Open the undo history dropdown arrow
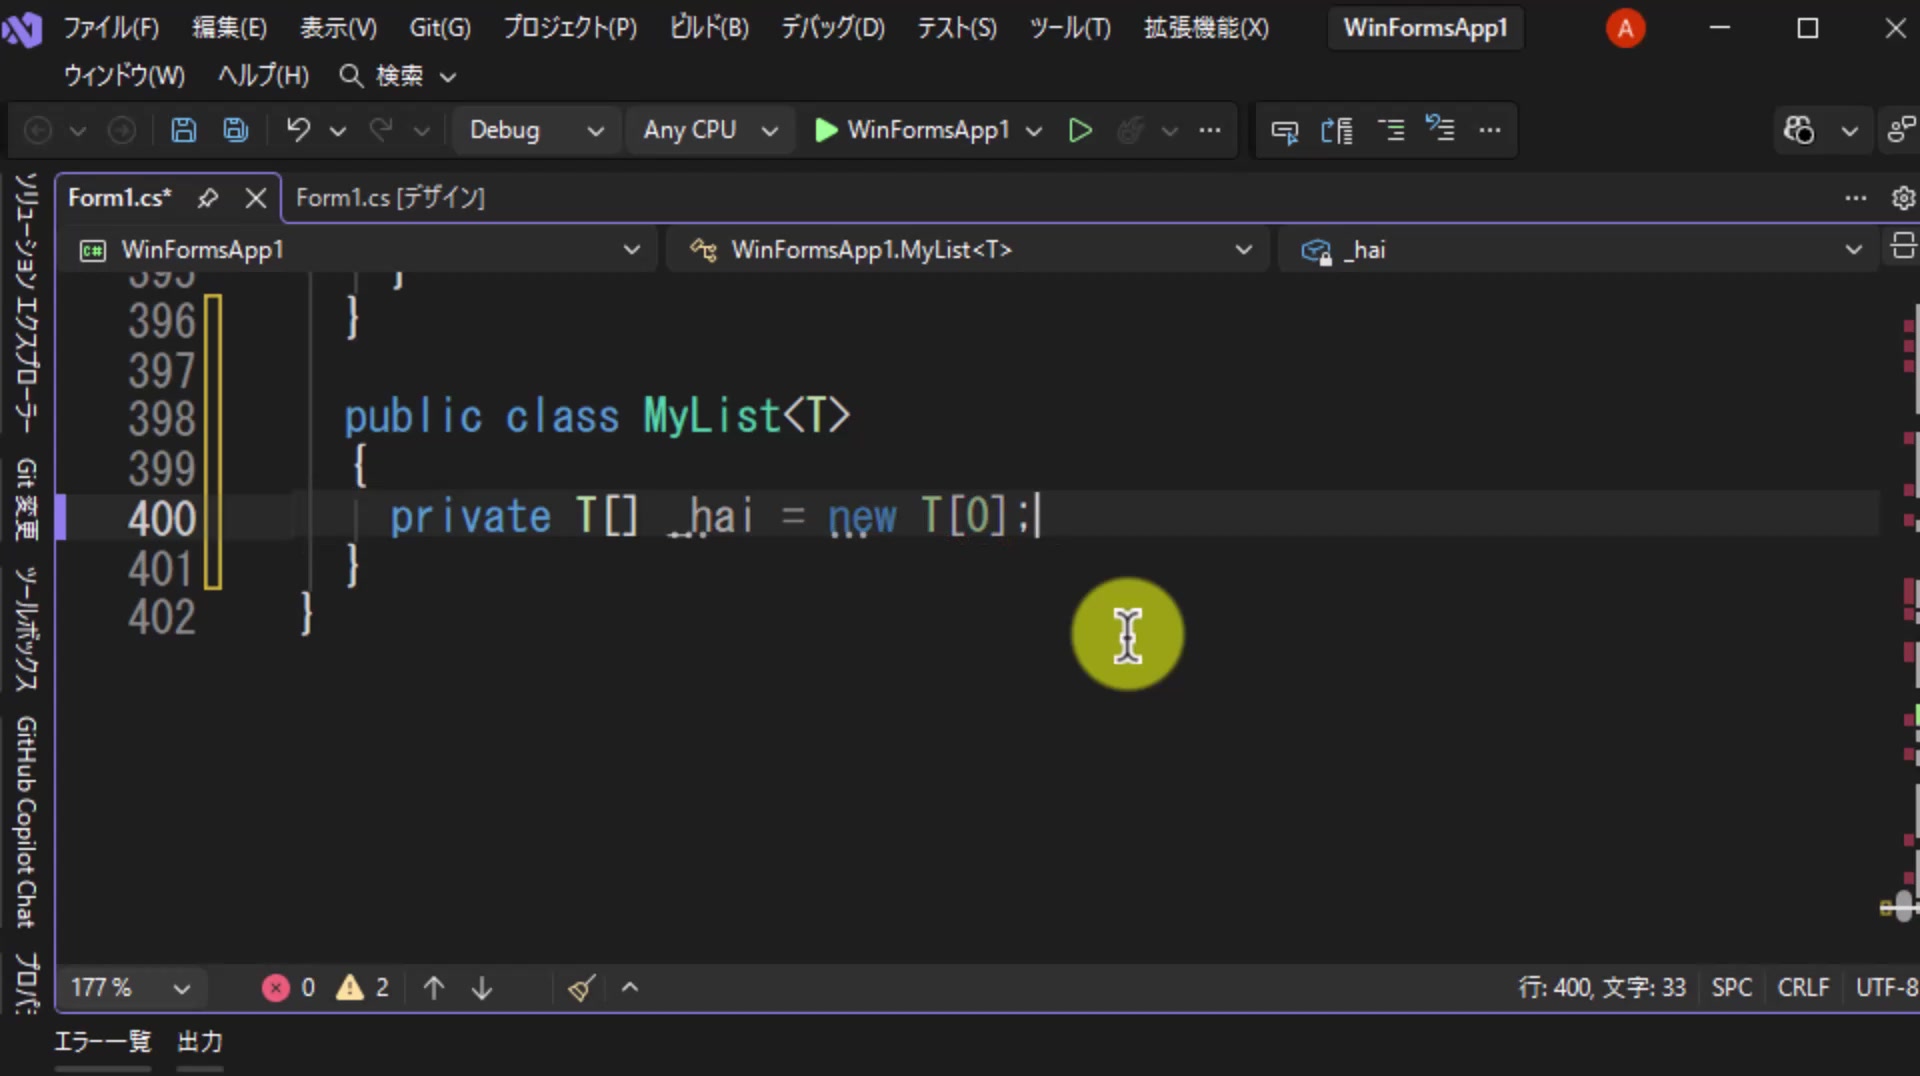The width and height of the screenshot is (1920, 1076). 338,130
